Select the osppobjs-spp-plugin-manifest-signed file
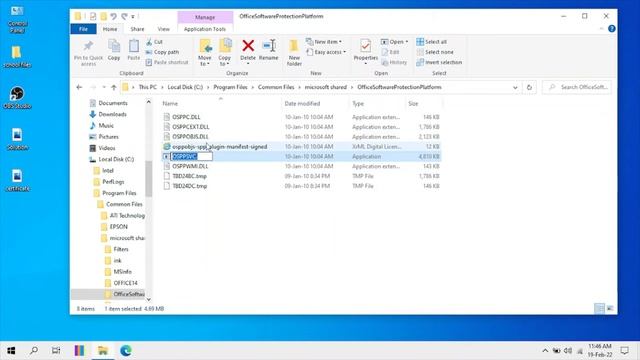Viewport: 640px width, 360px height. 220,147
